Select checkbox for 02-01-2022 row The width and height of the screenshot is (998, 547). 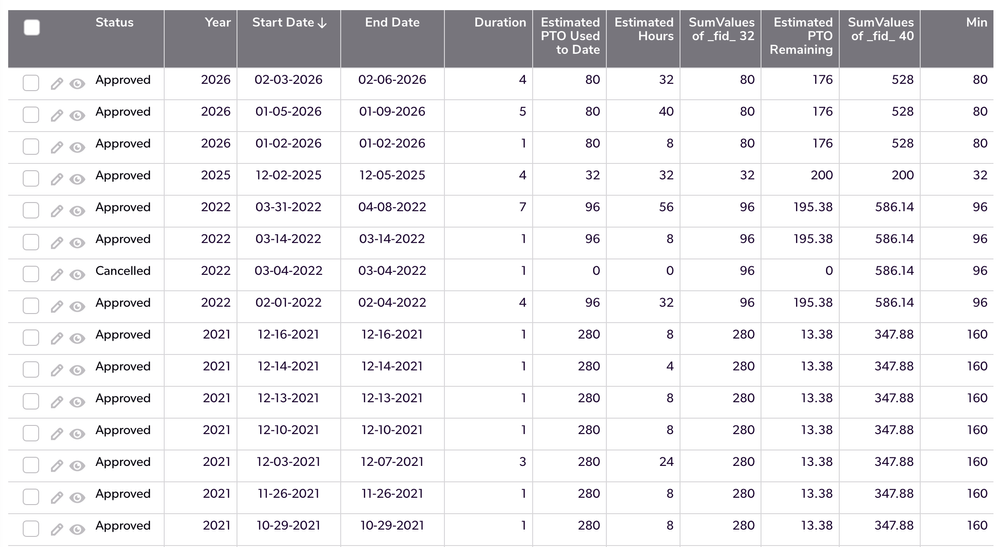pyautogui.click(x=31, y=306)
